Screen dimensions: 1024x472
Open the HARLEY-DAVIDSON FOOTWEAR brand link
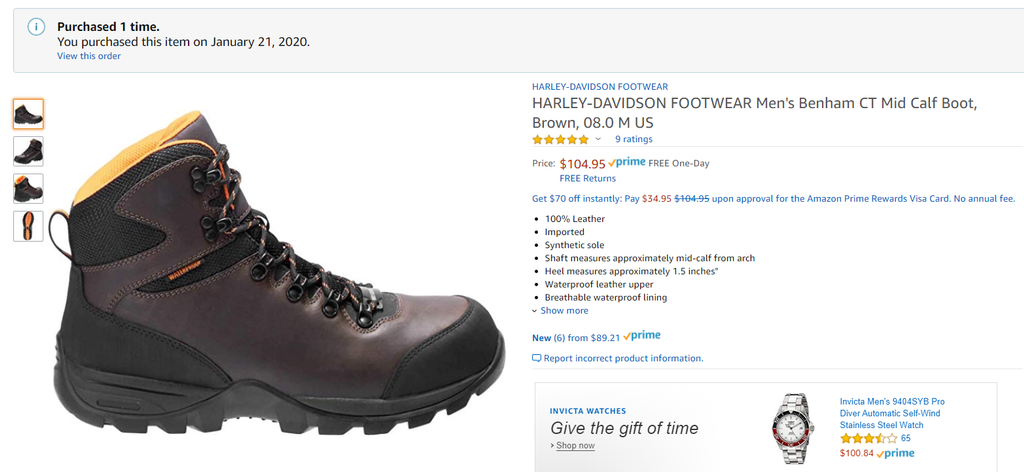point(600,87)
